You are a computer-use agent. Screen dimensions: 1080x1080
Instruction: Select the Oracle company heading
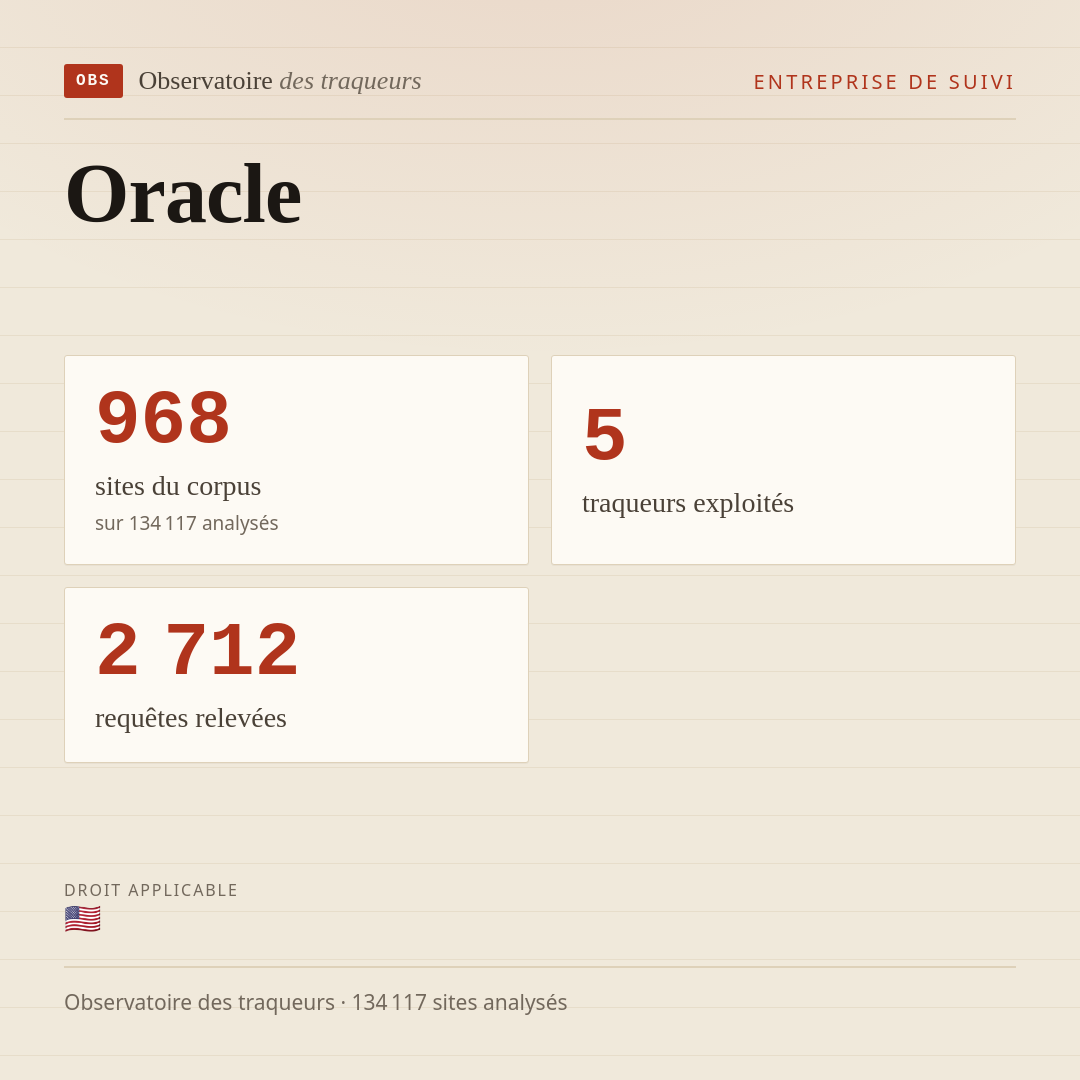[x=183, y=194]
